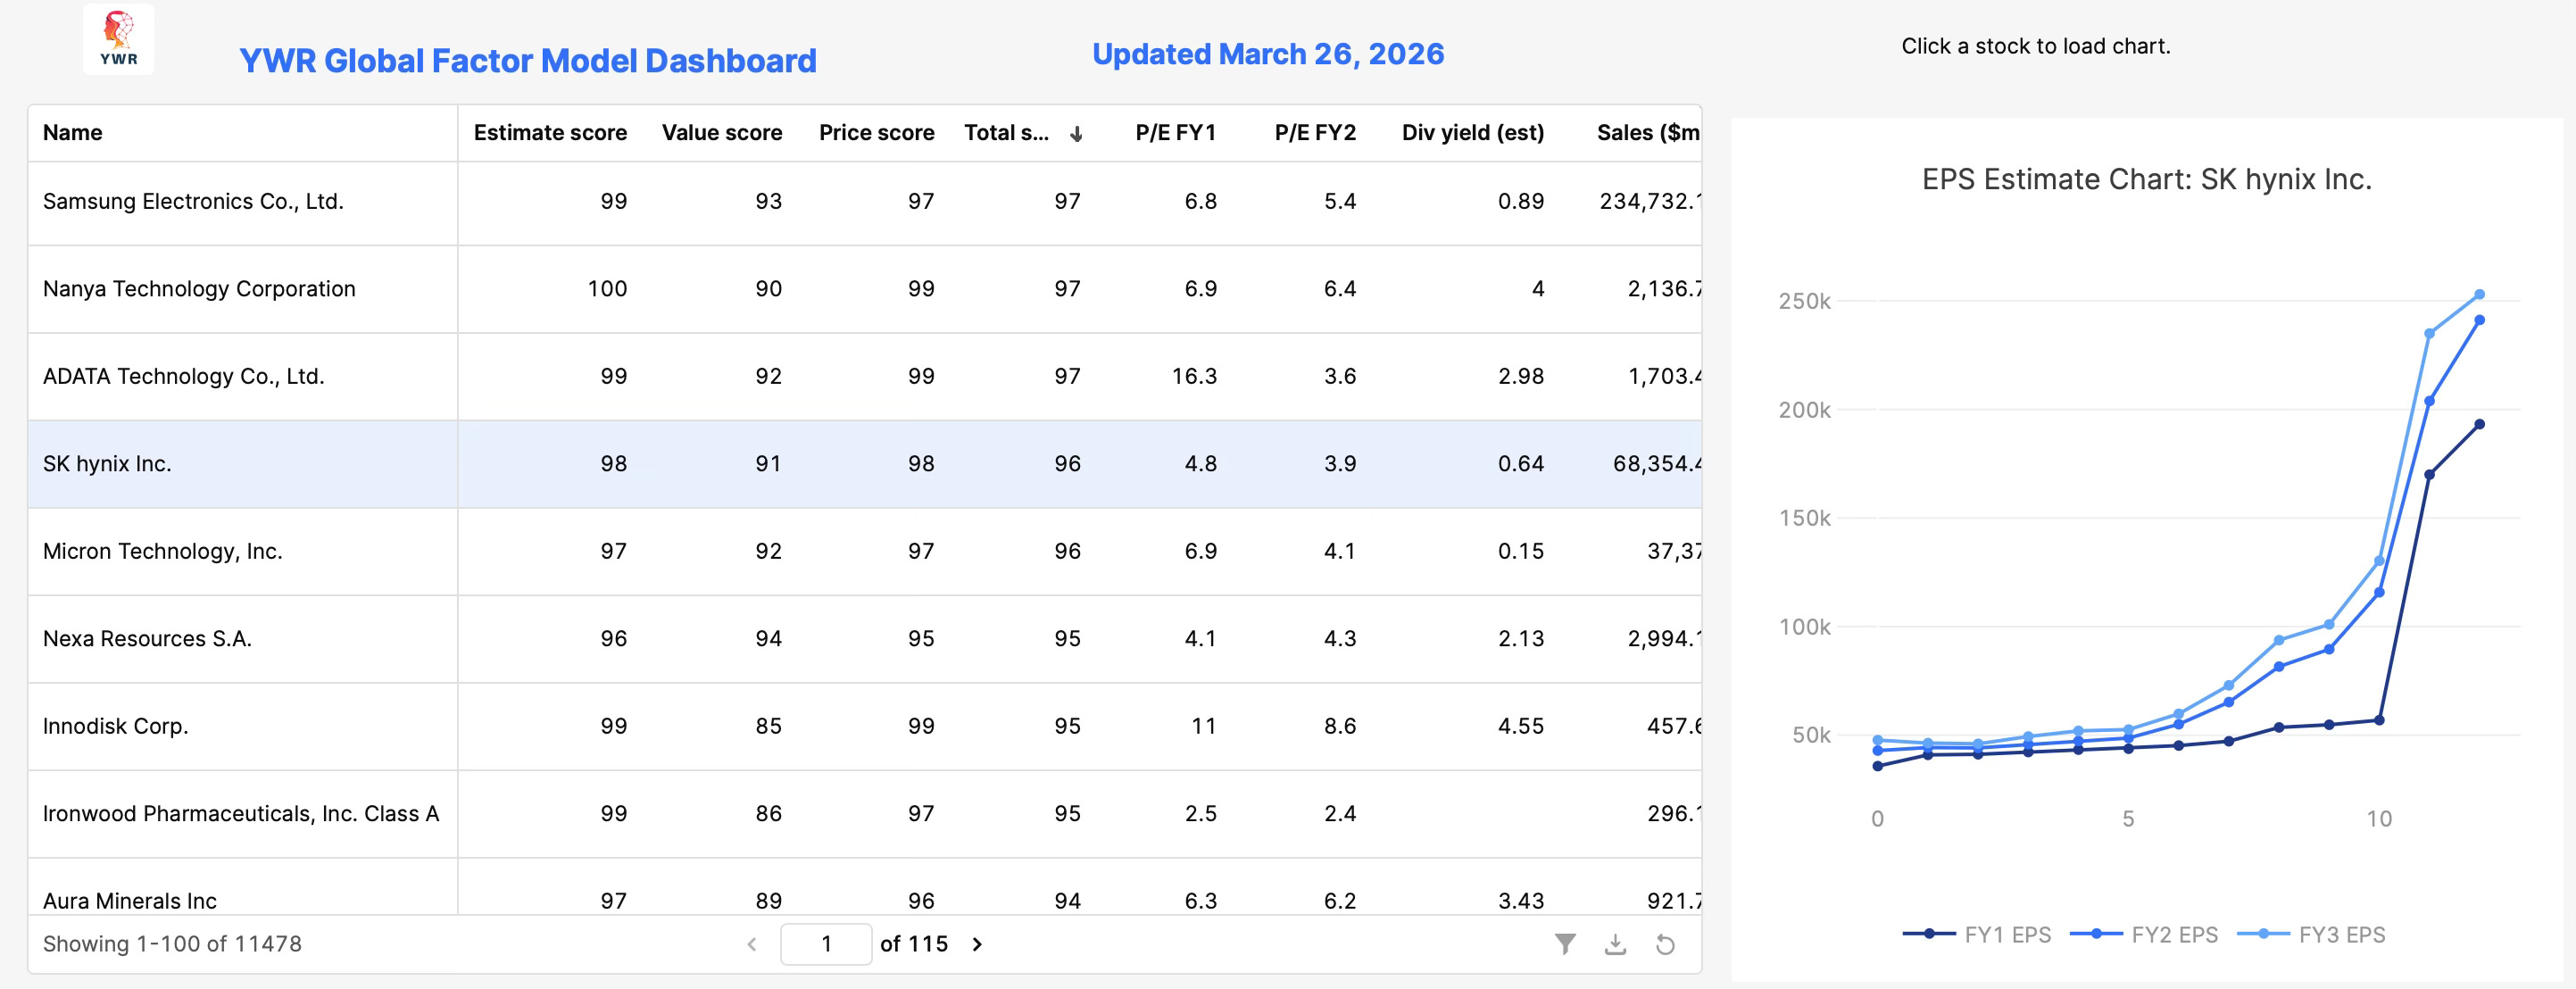Click the Div yield (est) header

tap(1472, 133)
